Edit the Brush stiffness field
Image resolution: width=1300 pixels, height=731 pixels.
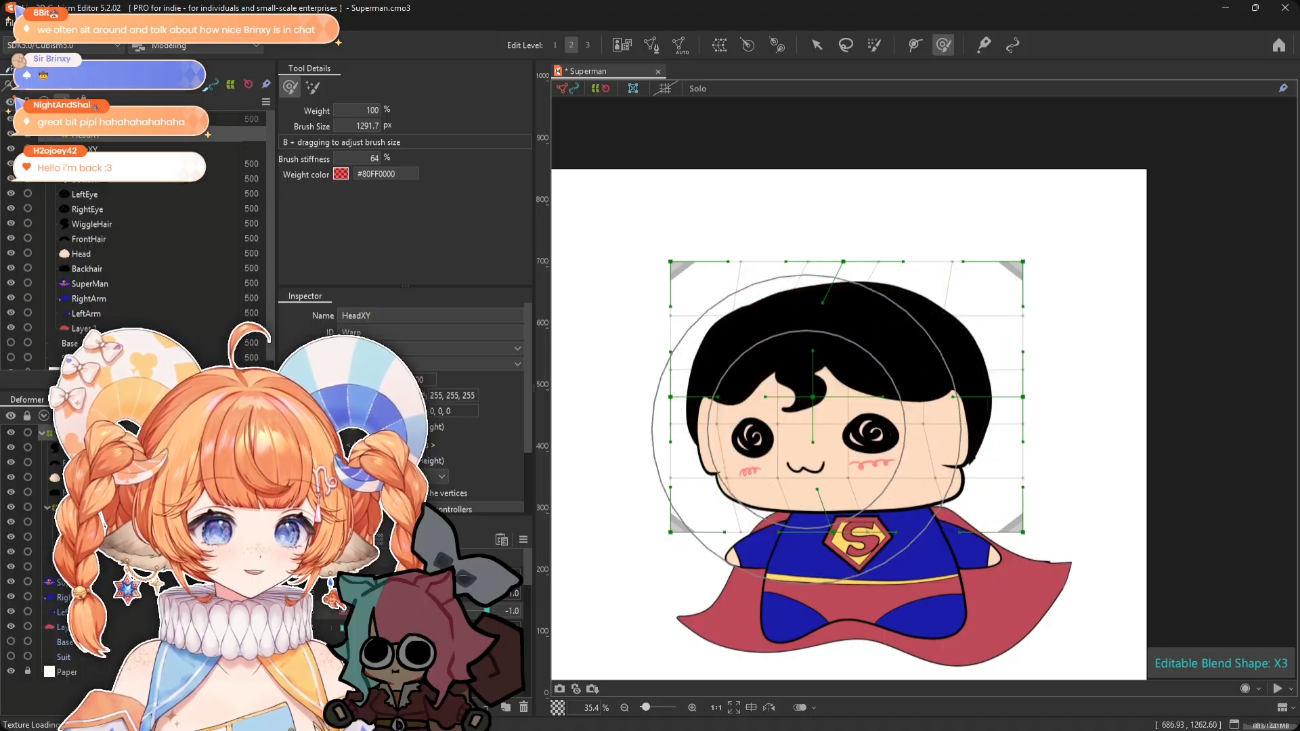(x=357, y=158)
